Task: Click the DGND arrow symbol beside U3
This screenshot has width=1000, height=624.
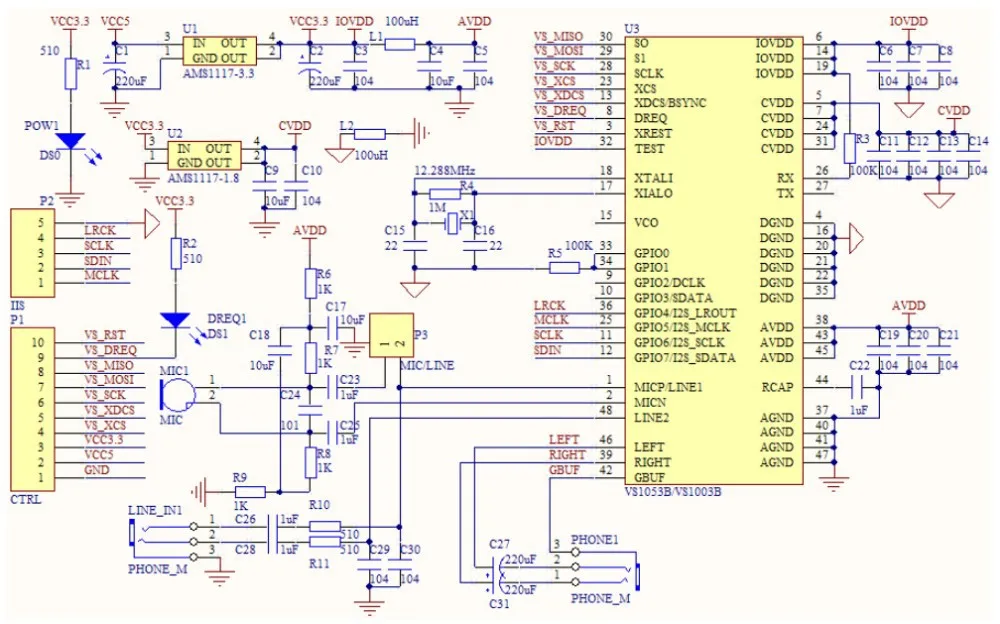Action: 857,239
